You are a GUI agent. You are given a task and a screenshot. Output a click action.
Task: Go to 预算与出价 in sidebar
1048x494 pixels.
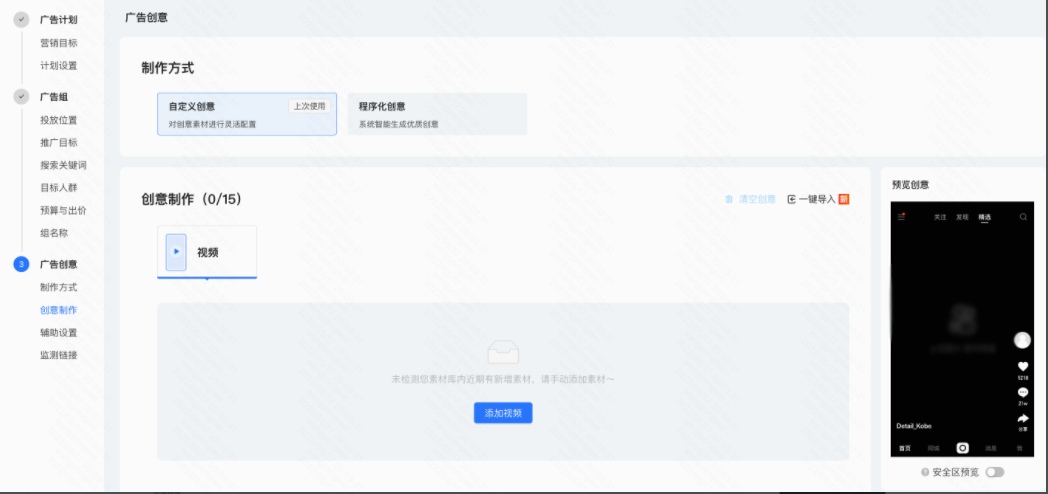pyautogui.click(x=63, y=211)
